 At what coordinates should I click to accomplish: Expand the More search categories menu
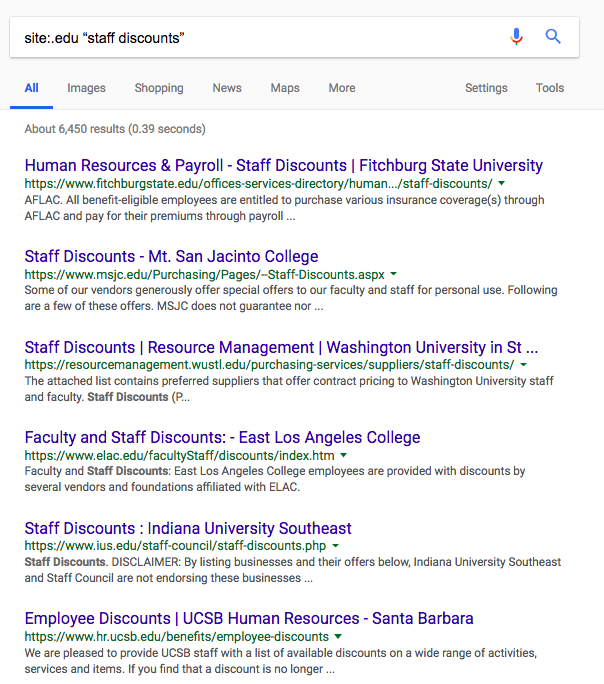click(x=342, y=88)
